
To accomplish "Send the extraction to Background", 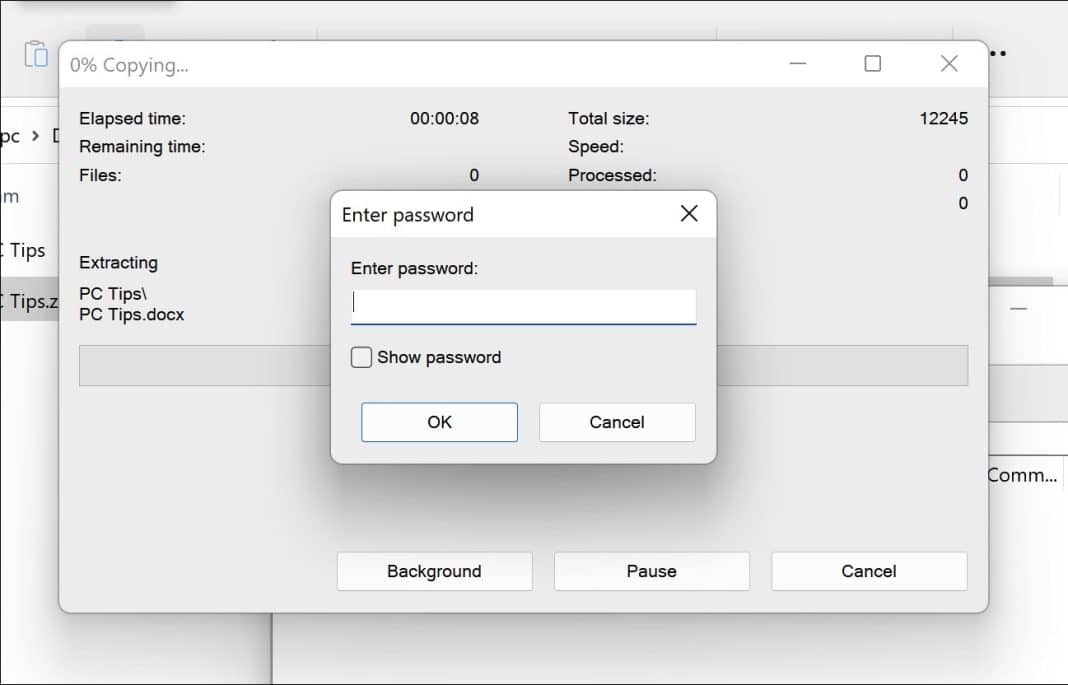I will [434, 570].
